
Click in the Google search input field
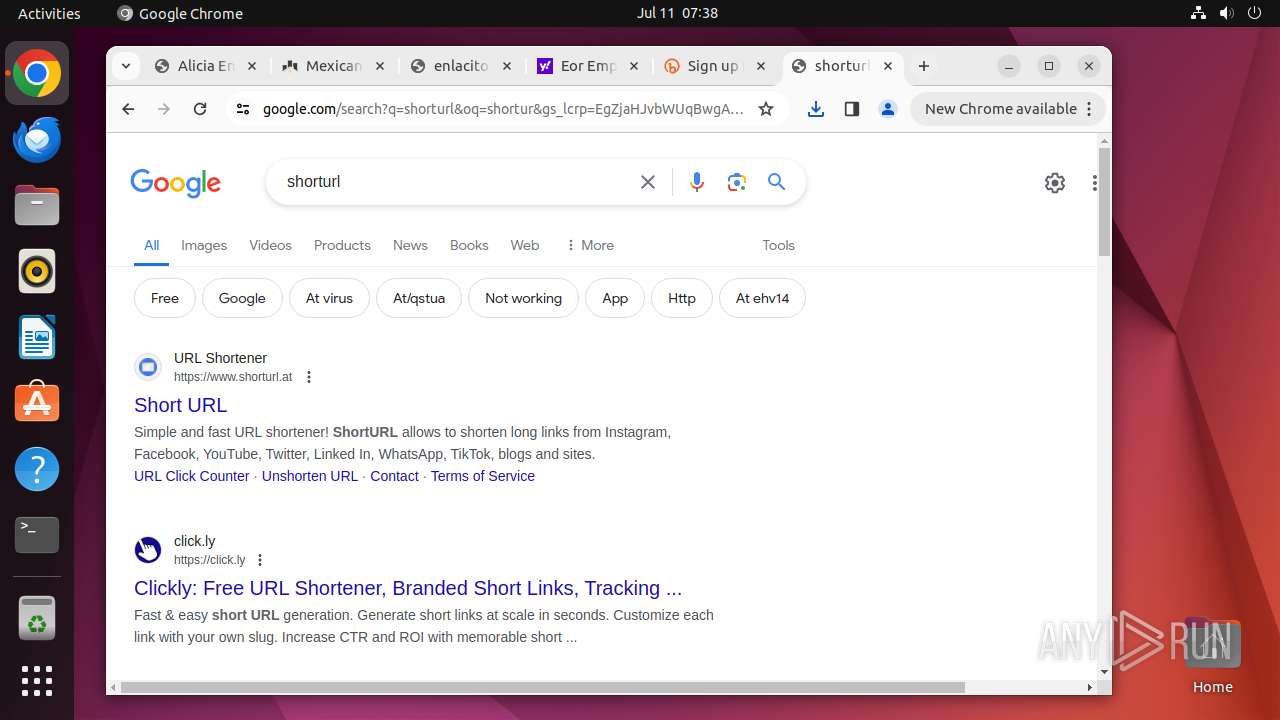tap(455, 182)
